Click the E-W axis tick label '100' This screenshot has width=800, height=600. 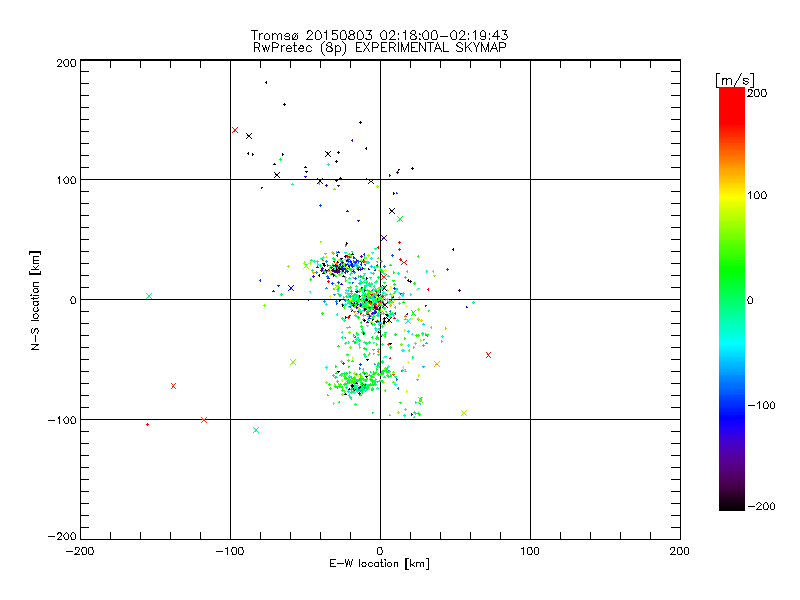(x=530, y=551)
